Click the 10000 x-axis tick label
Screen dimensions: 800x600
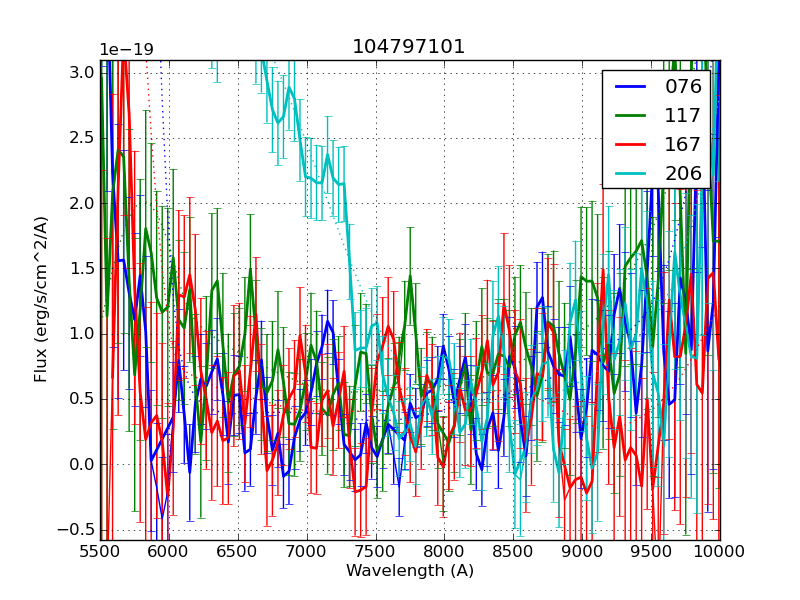pyautogui.click(x=720, y=551)
